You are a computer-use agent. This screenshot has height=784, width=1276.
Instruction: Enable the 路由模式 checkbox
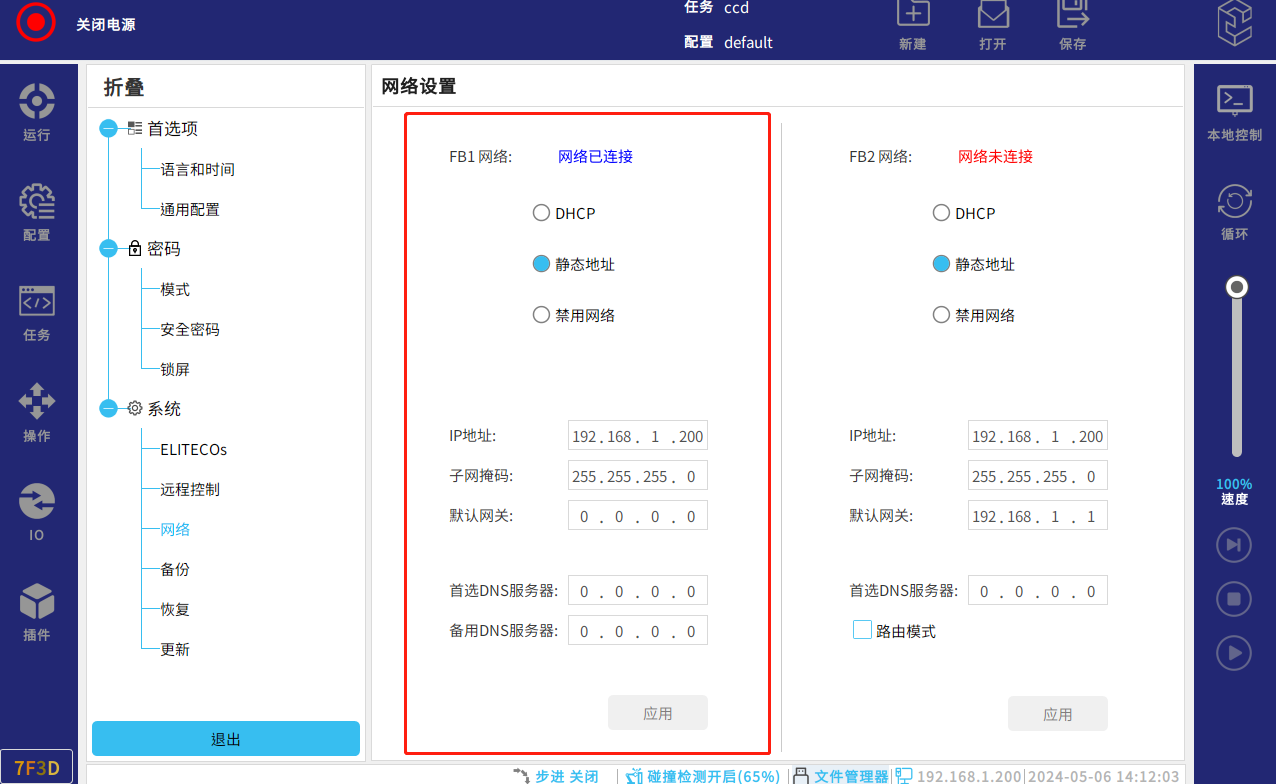(x=862, y=631)
